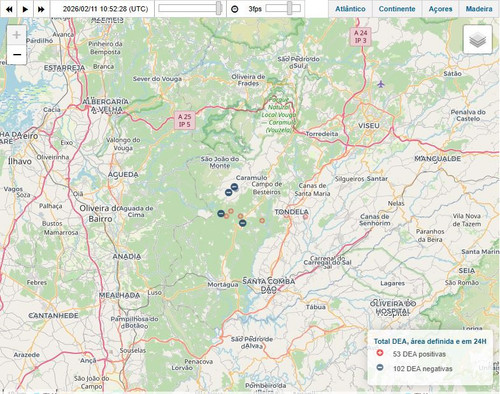Click the frame rate speed slider

[x=283, y=8]
